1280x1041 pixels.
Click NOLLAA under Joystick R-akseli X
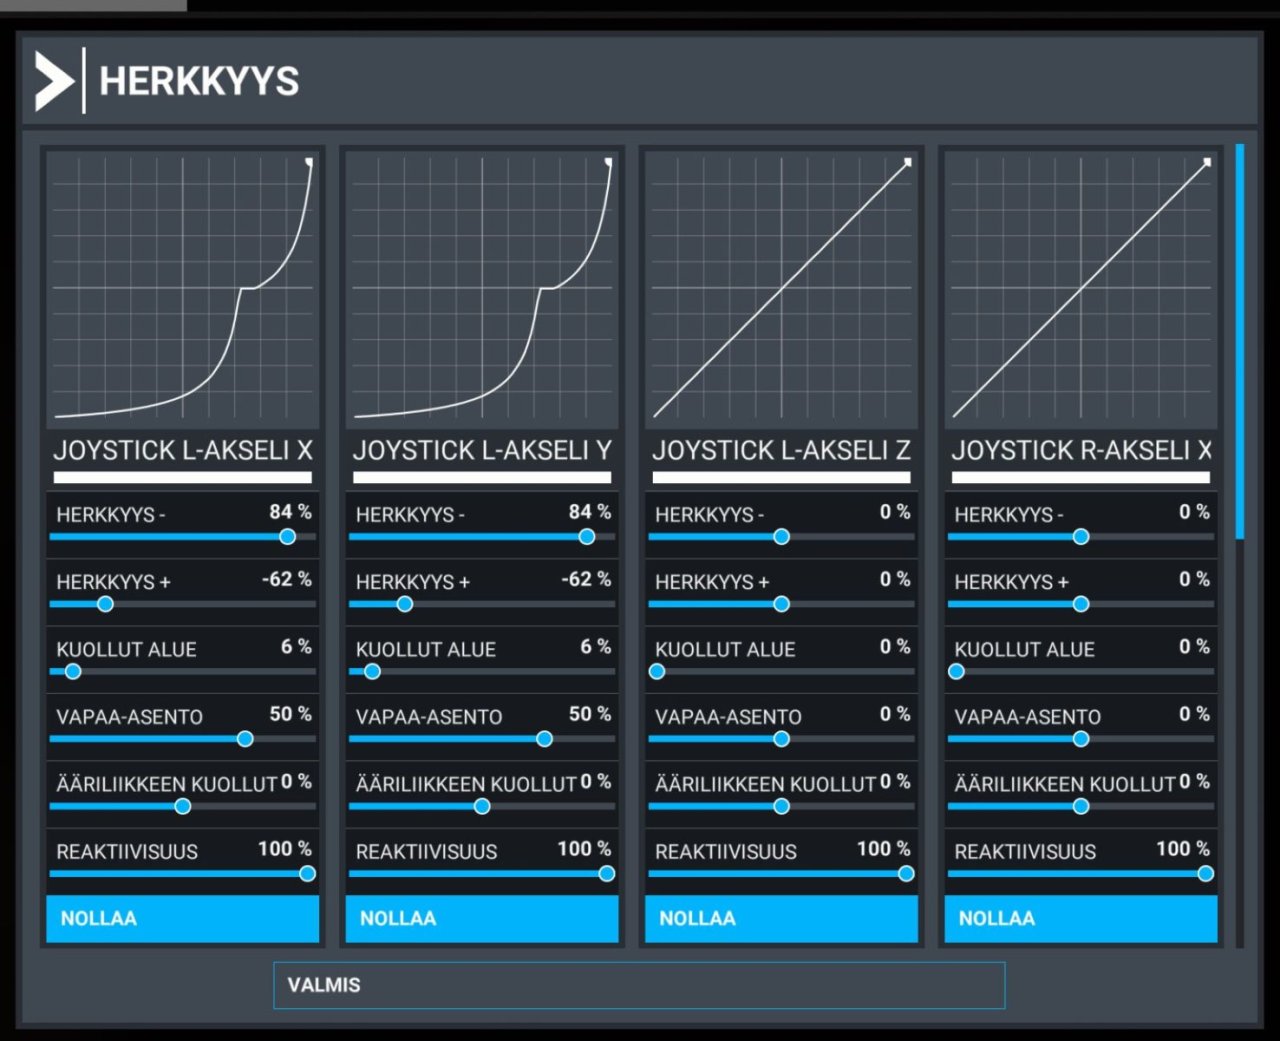point(1081,918)
